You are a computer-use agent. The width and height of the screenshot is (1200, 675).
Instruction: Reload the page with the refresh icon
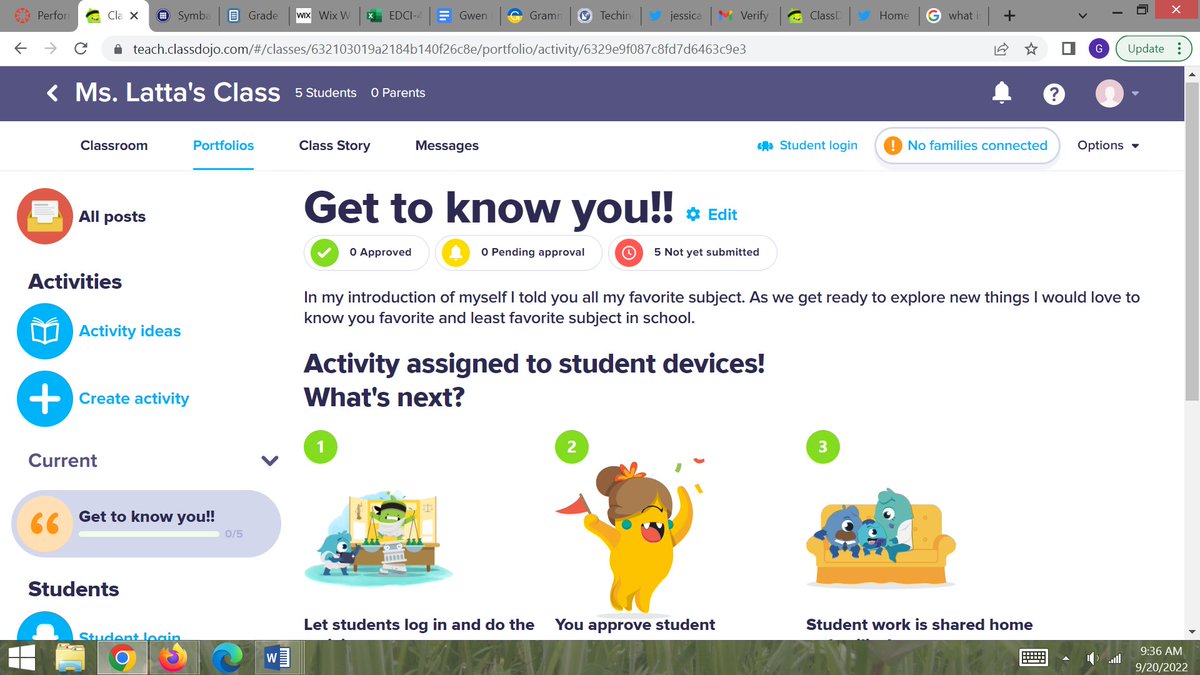pos(82,48)
